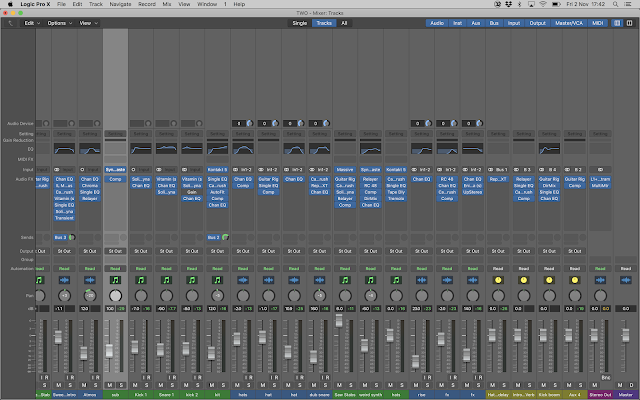Click the Bnc button on Stereo Out strip
This screenshot has height=400, width=640.
606,378
